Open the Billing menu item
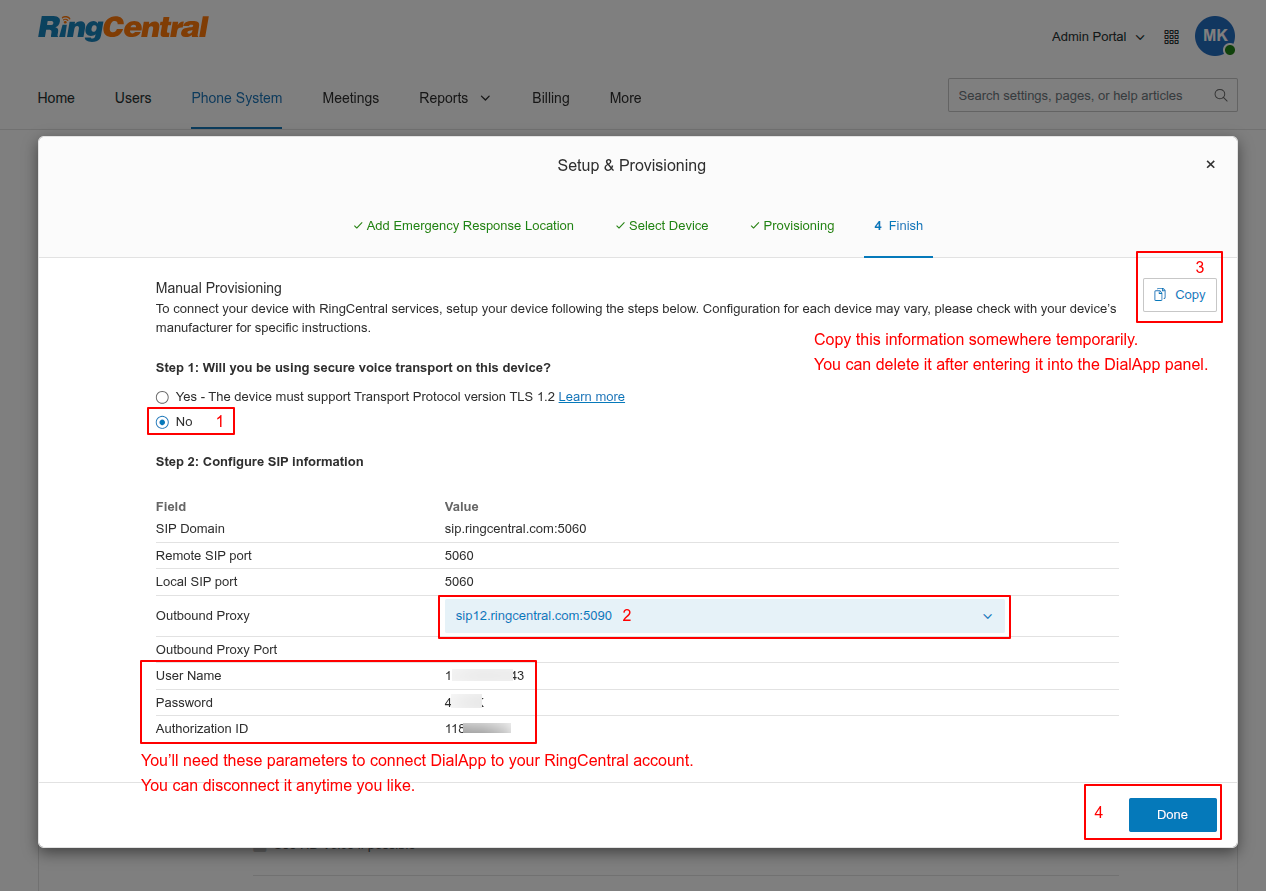 [550, 98]
